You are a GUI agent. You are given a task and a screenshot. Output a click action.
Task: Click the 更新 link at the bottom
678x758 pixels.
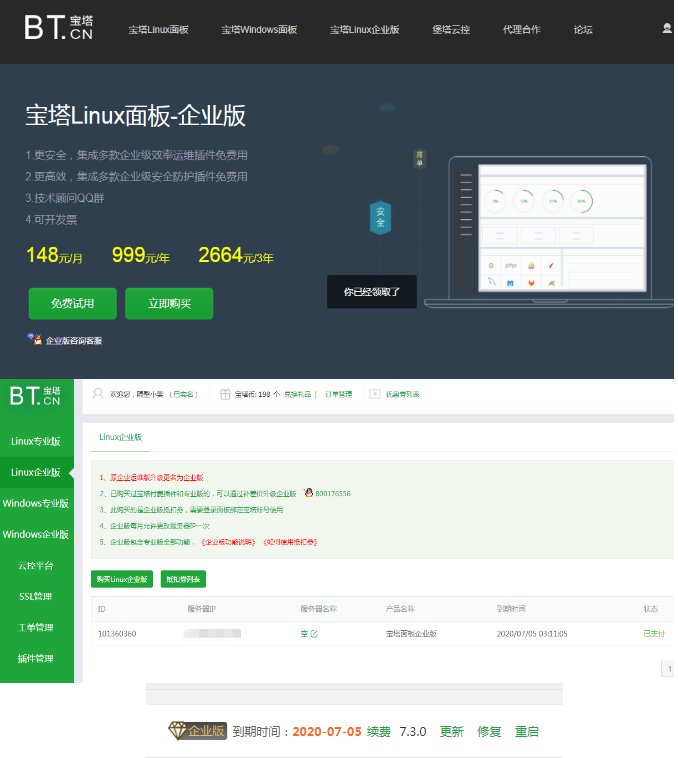click(451, 731)
